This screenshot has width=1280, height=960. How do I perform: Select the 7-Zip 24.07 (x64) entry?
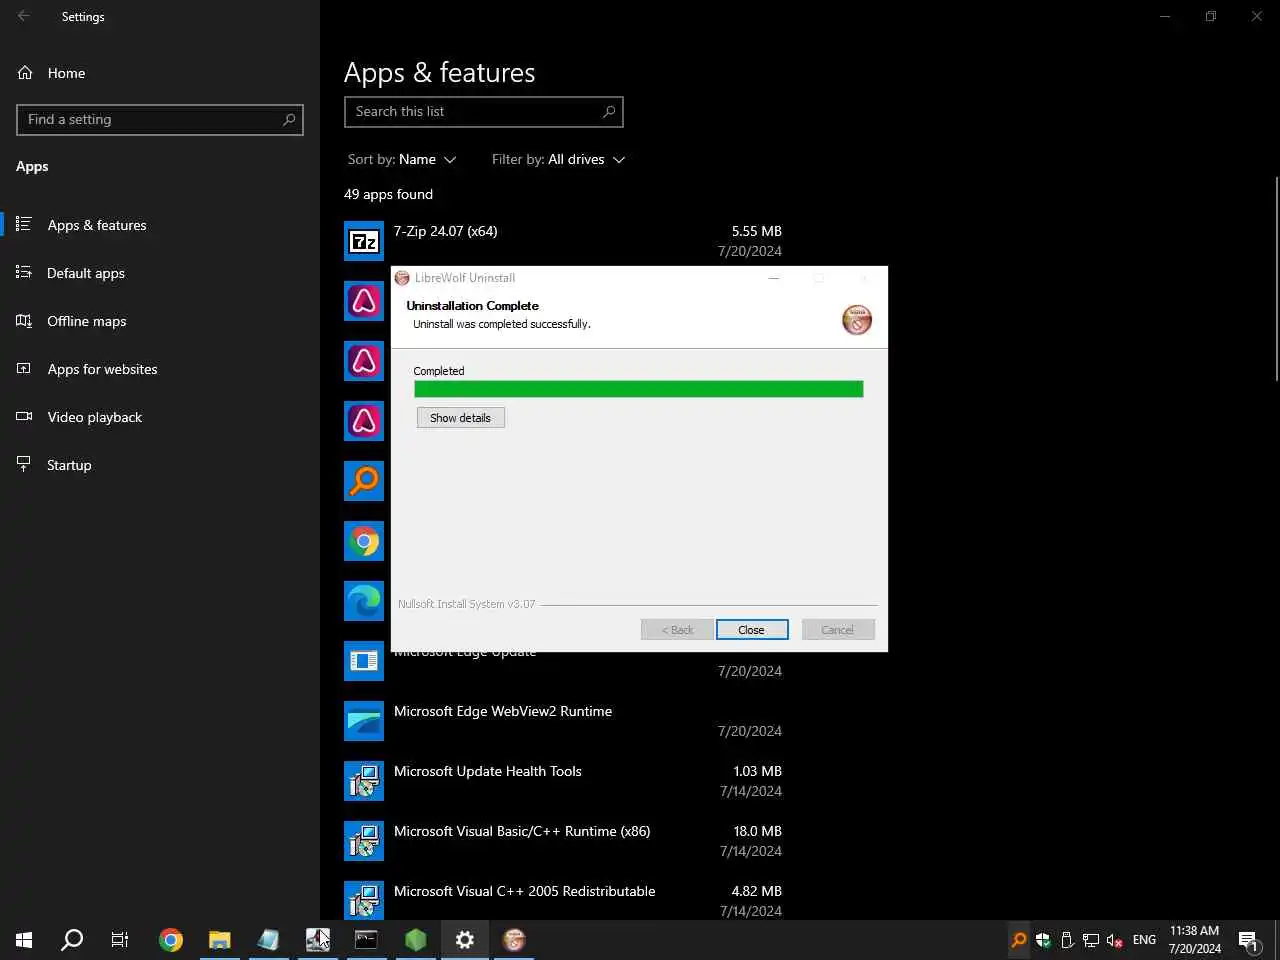coord(565,241)
